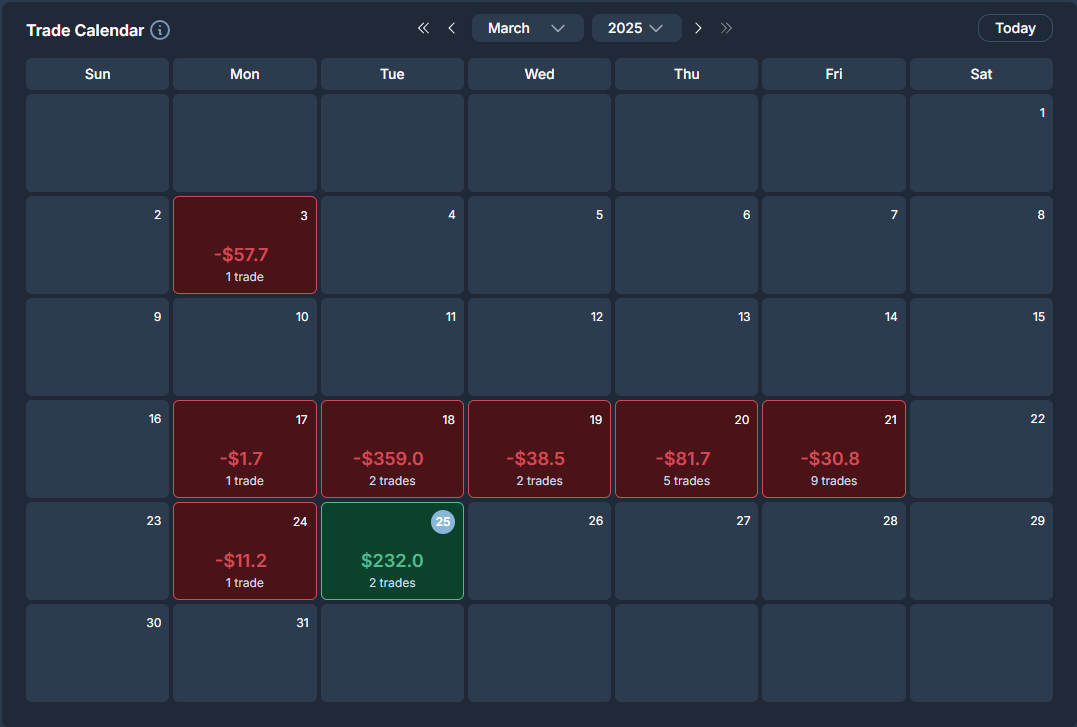Screen dimensions: 1077x727
Task: Select the March 14 day cell
Action: [x=834, y=347]
